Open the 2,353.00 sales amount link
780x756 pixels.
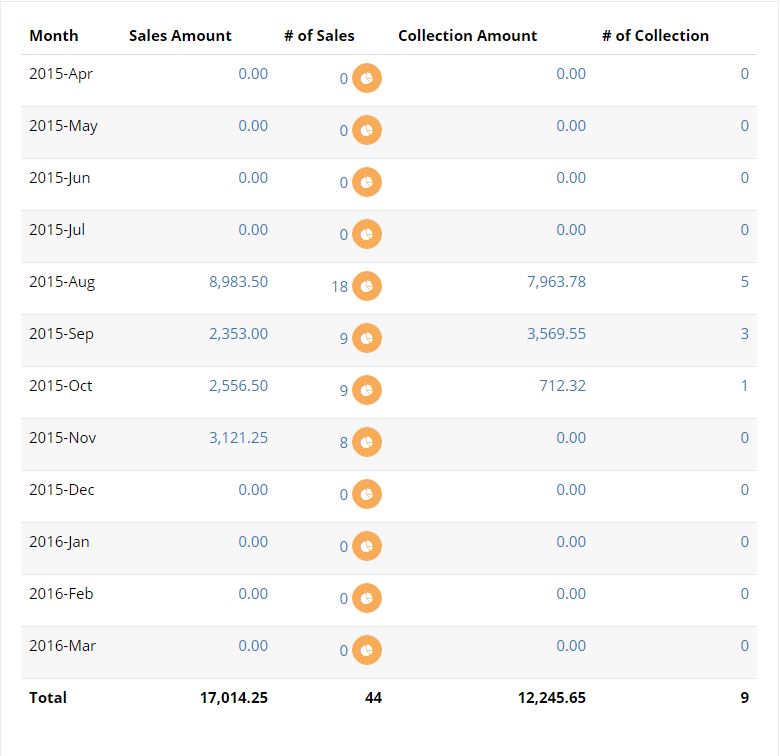pyautogui.click(x=238, y=334)
